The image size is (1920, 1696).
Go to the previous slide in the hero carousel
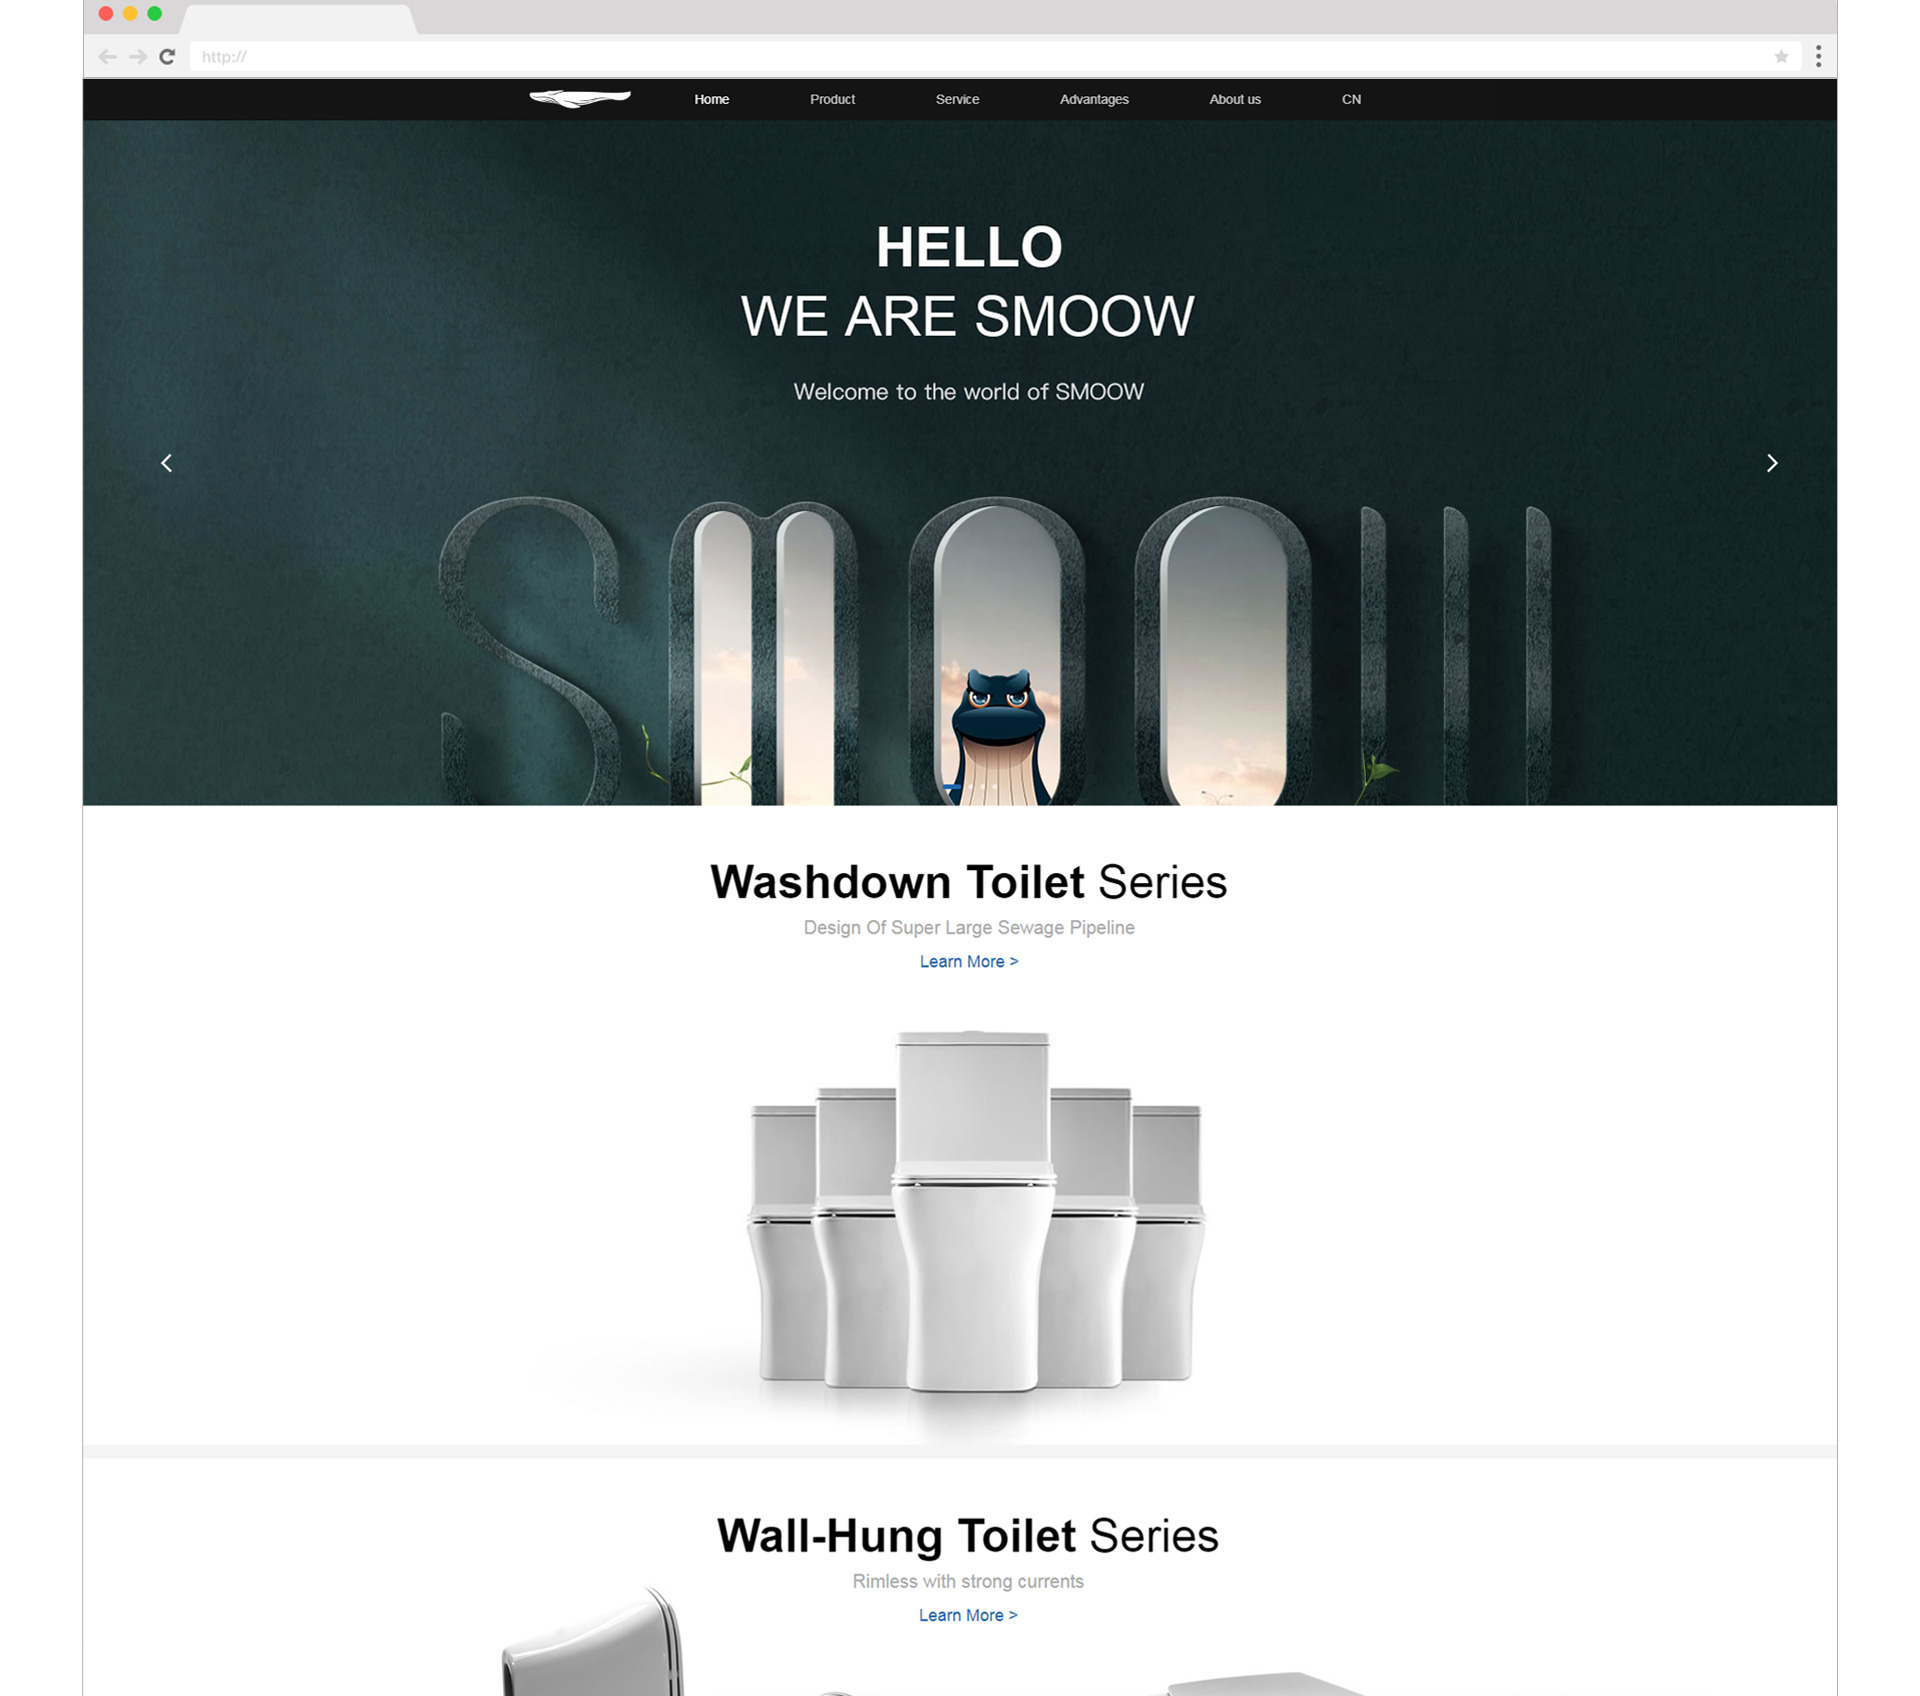167,463
